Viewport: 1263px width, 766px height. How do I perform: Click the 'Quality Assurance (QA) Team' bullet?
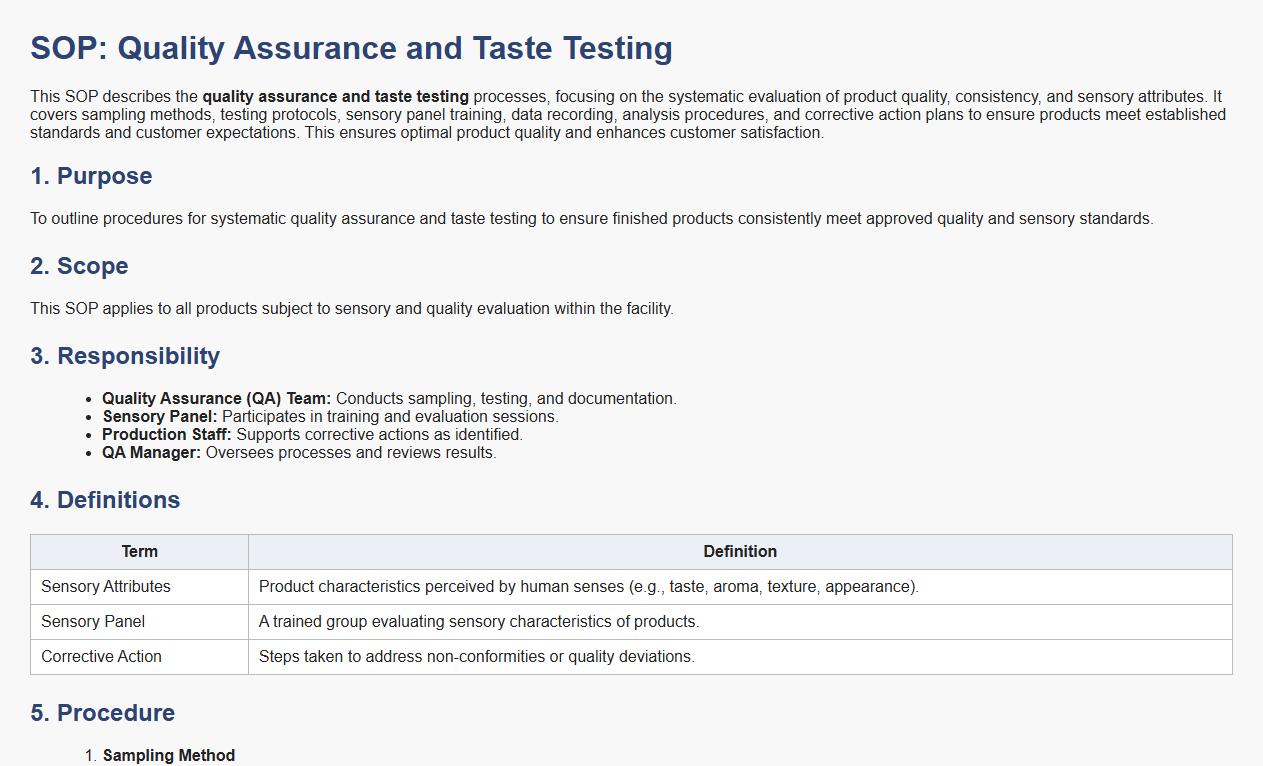click(216, 399)
